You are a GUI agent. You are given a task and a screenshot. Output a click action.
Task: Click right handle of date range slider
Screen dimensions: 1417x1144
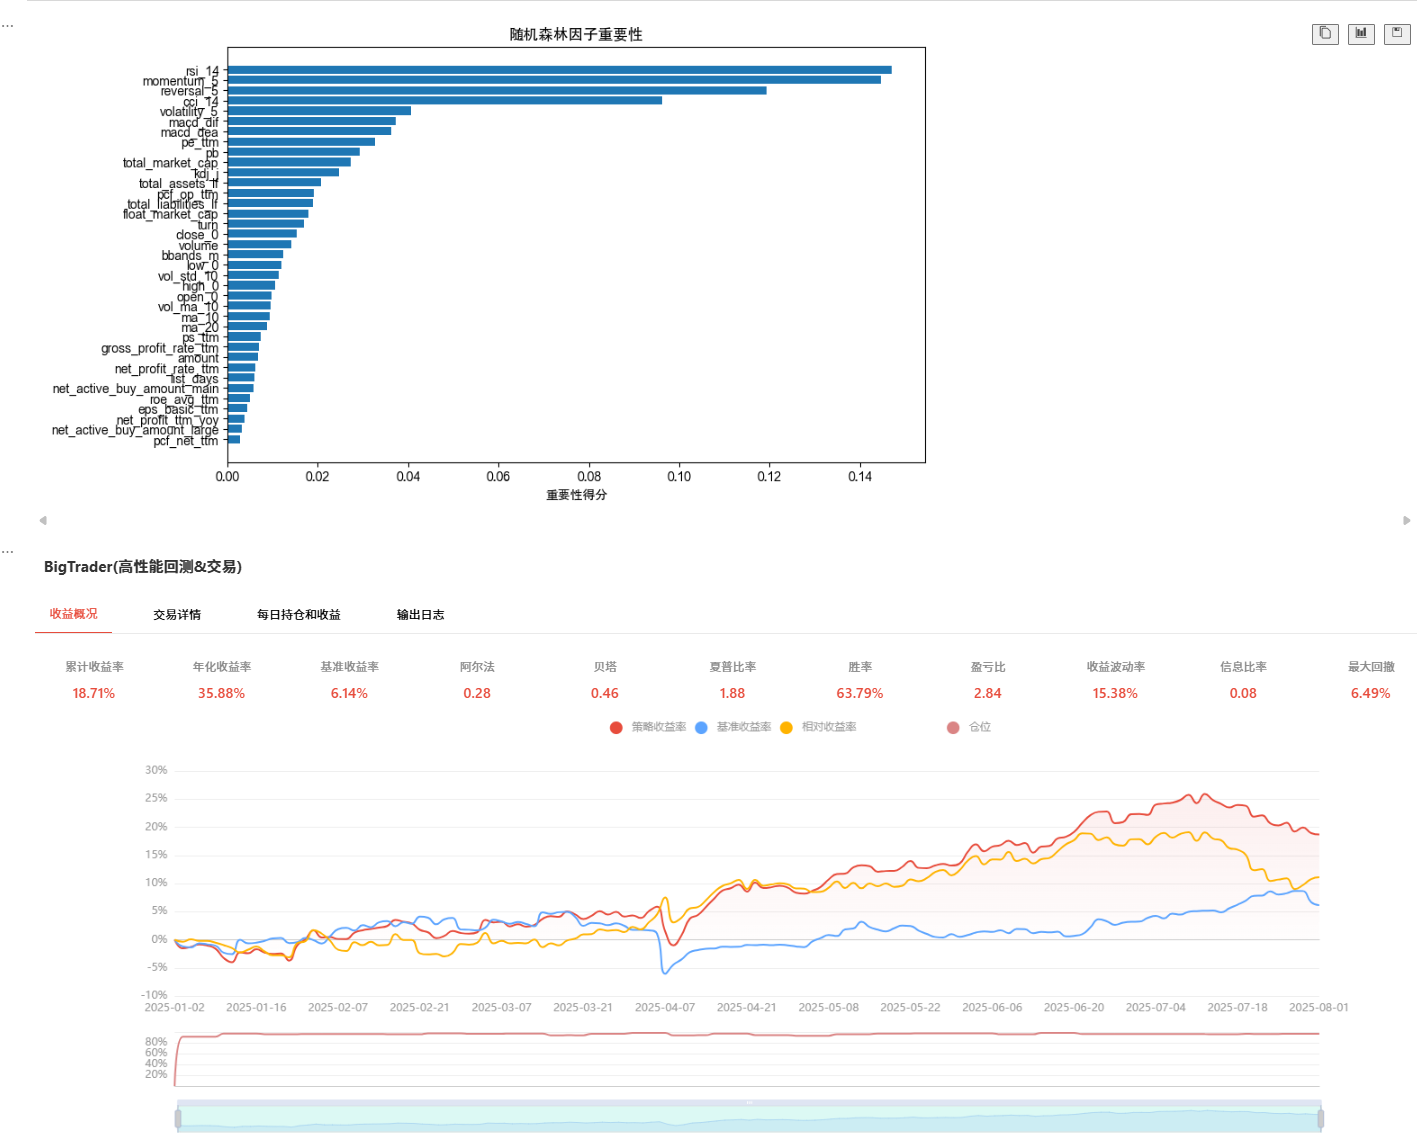[x=1320, y=1118]
